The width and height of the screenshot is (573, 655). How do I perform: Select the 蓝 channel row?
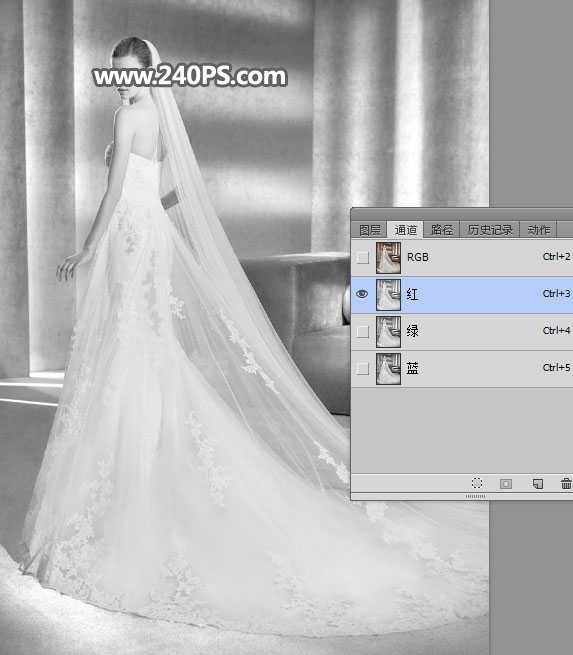click(x=462, y=369)
